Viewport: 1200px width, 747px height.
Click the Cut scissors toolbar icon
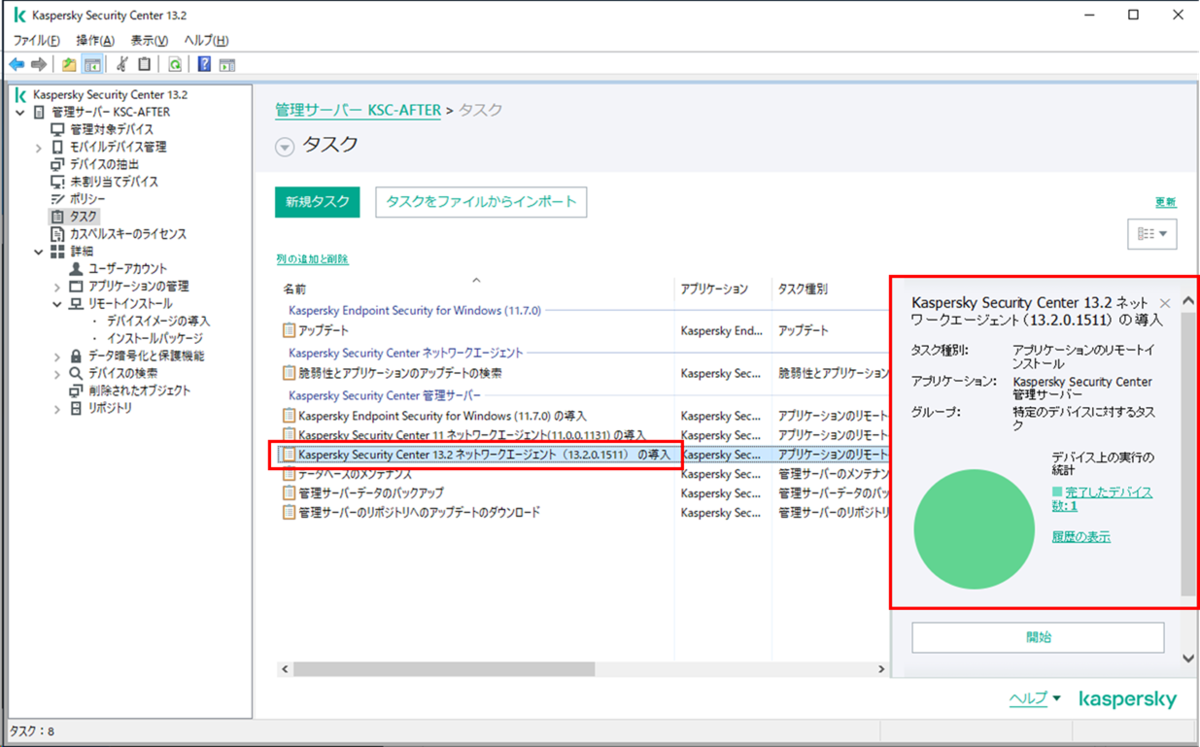tap(122, 64)
